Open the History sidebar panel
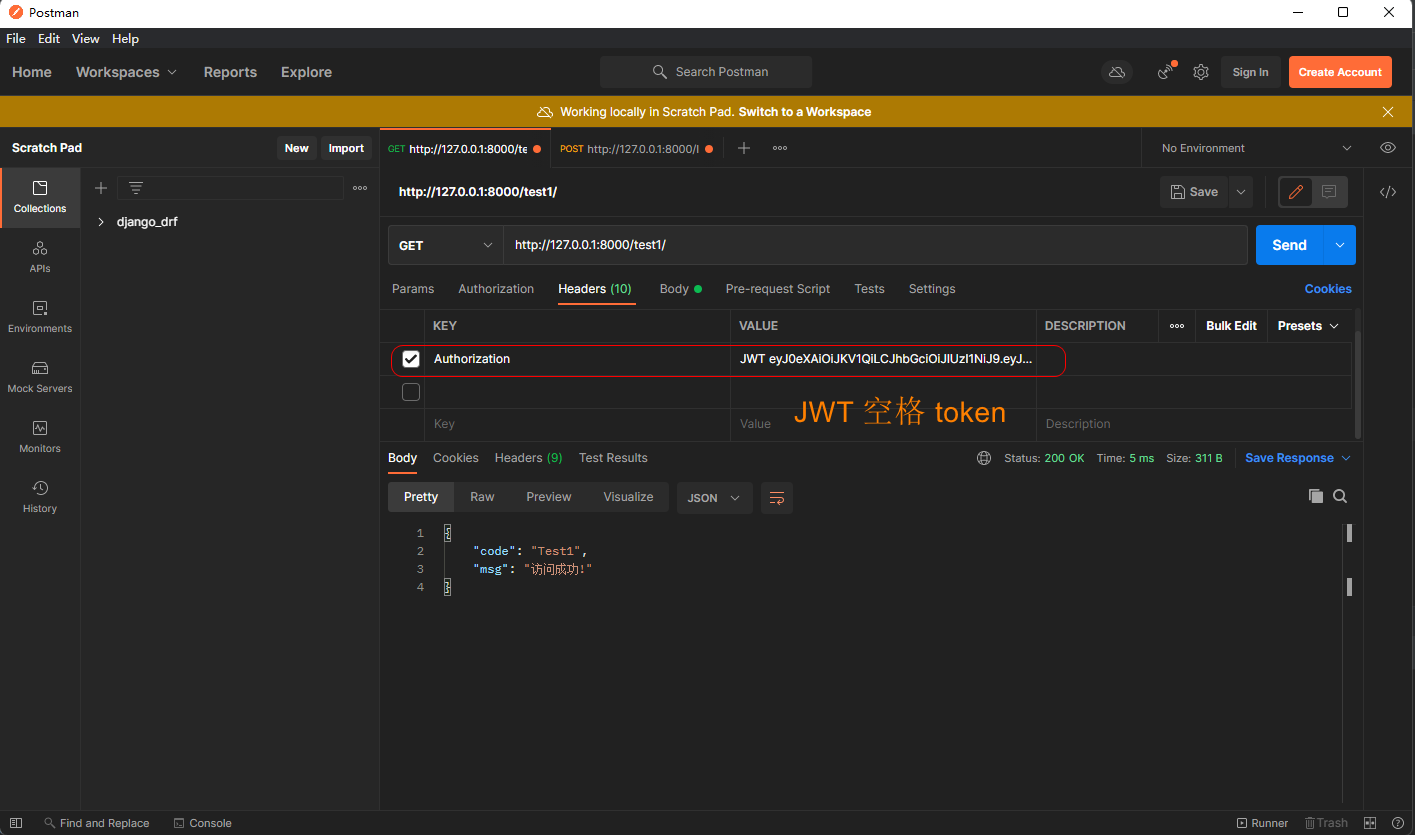Image resolution: width=1415 pixels, height=835 pixels. (40, 497)
